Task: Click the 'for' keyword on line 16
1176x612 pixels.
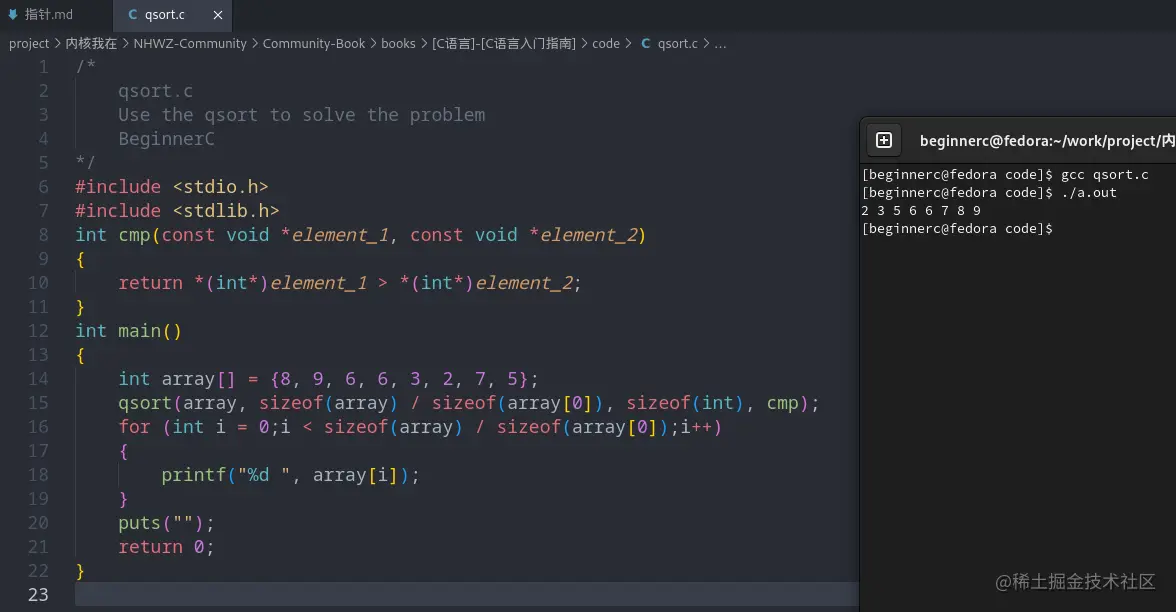Action: (x=134, y=427)
